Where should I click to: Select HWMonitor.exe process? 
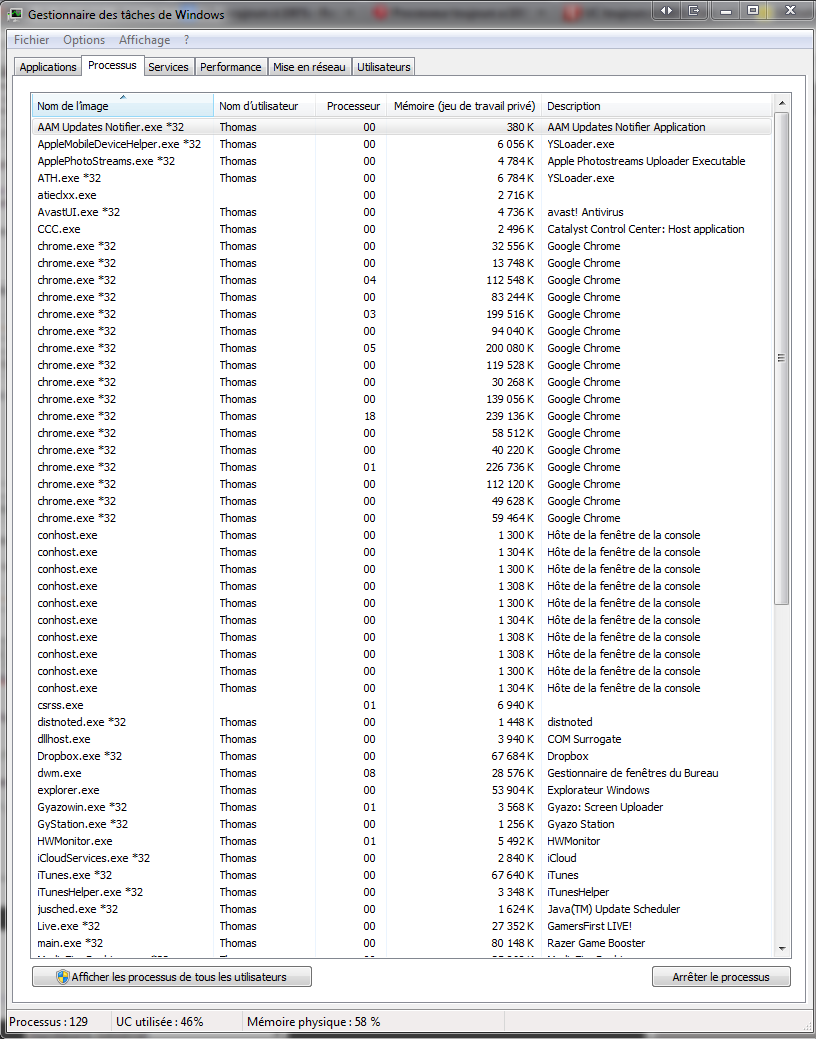pos(402,841)
